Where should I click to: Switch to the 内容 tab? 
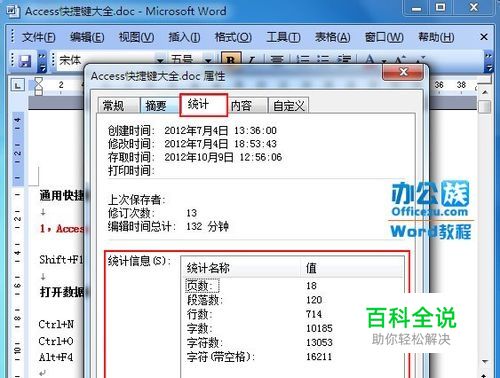click(x=247, y=105)
